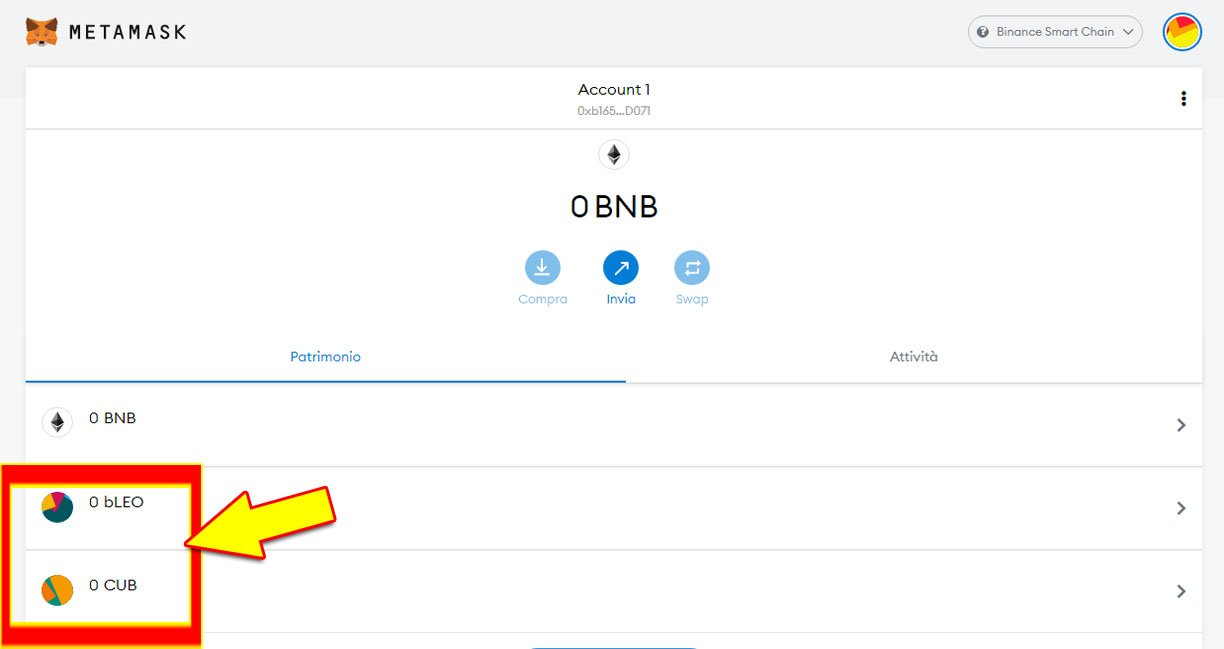1224x649 pixels.
Task: Click the Ethereum logo above the balance
Action: 614,155
